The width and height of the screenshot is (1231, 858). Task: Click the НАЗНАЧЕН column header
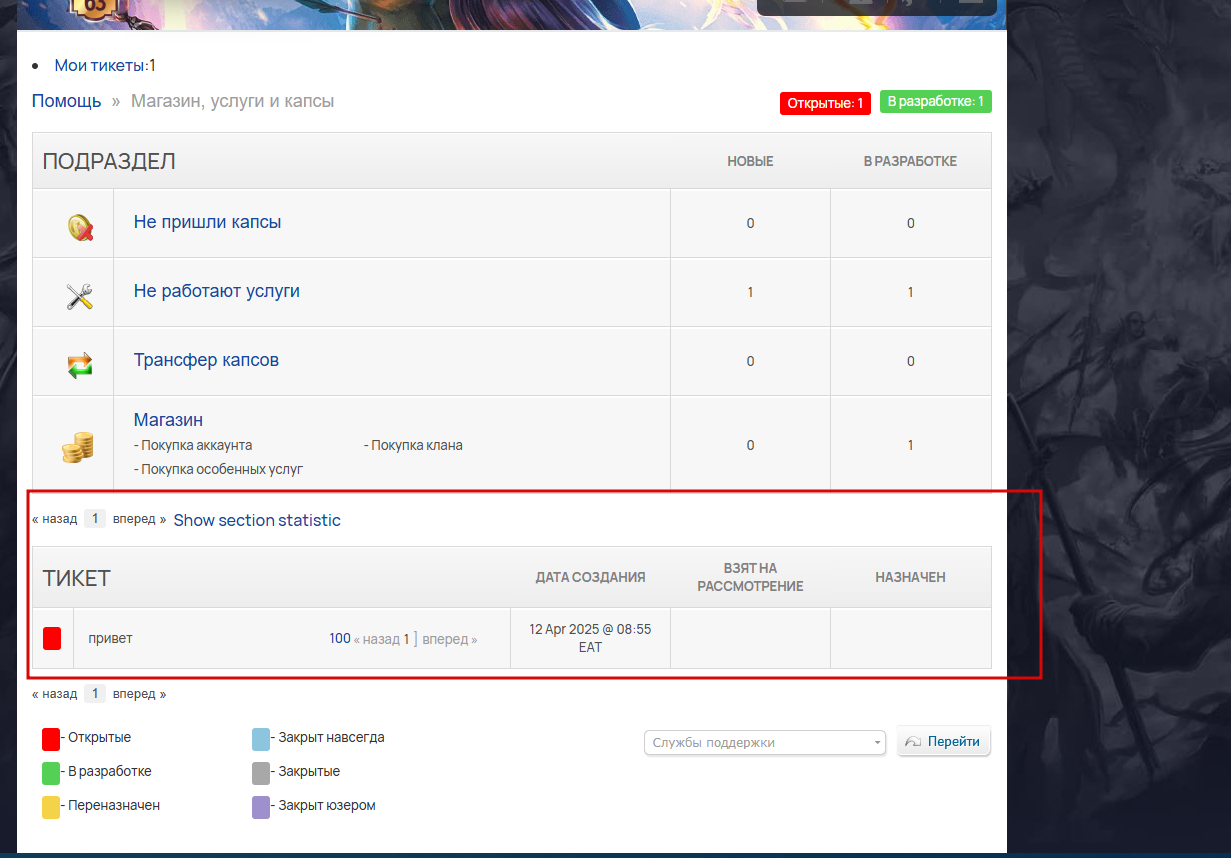click(910, 577)
